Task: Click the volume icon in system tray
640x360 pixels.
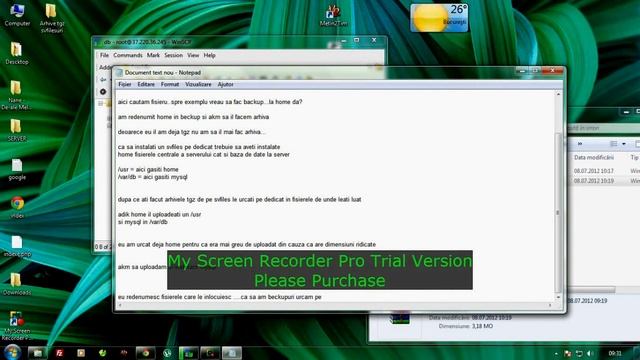Action: (x=590, y=353)
